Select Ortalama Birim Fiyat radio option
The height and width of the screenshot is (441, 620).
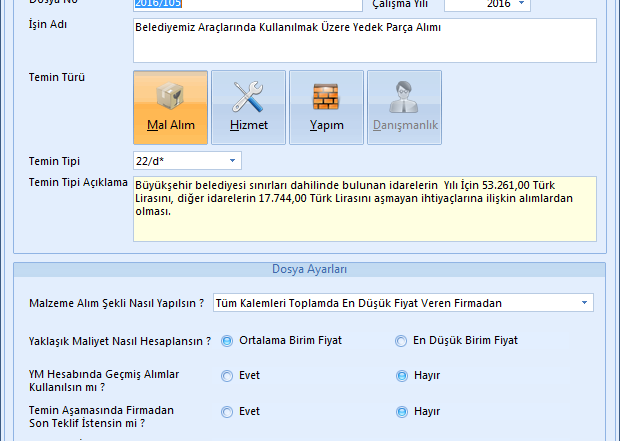227,341
